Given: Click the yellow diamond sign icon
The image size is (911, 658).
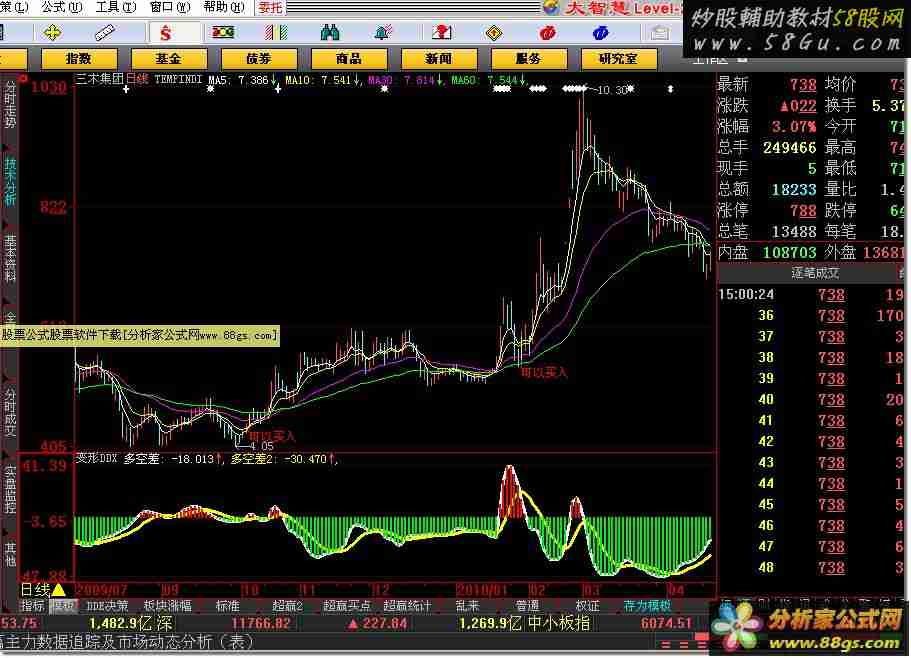Looking at the screenshot, I should point(494,33).
